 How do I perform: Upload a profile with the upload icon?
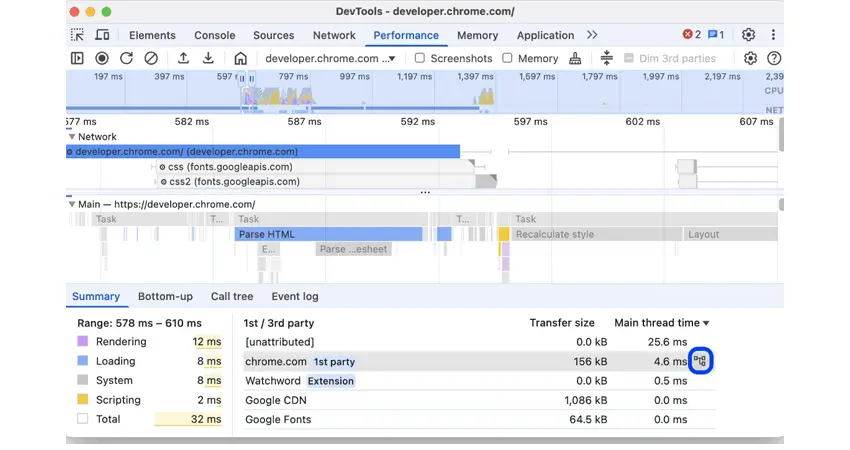(x=183, y=58)
